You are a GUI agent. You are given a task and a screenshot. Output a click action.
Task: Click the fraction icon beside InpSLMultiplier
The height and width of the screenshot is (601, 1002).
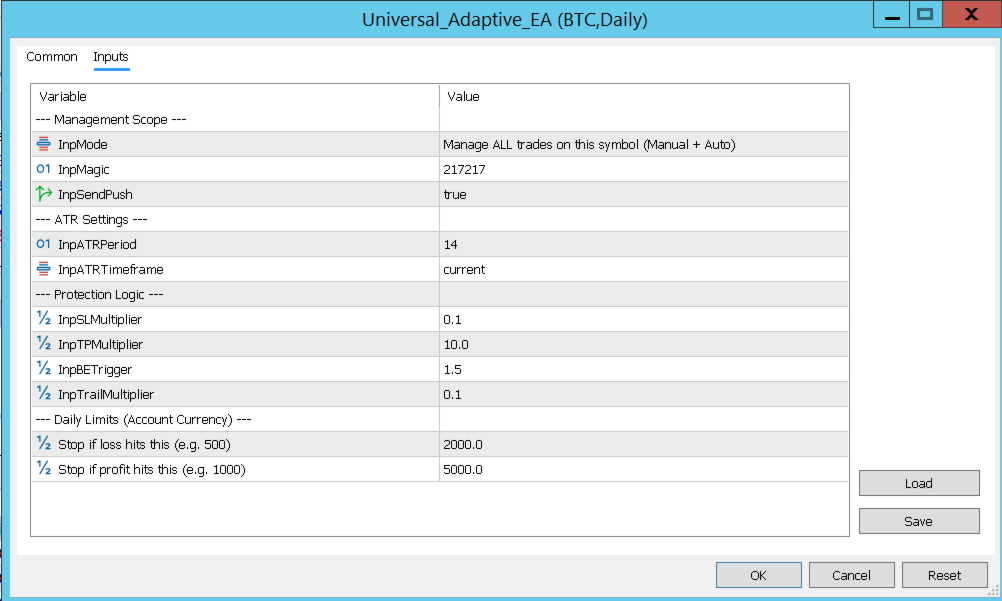click(x=43, y=318)
